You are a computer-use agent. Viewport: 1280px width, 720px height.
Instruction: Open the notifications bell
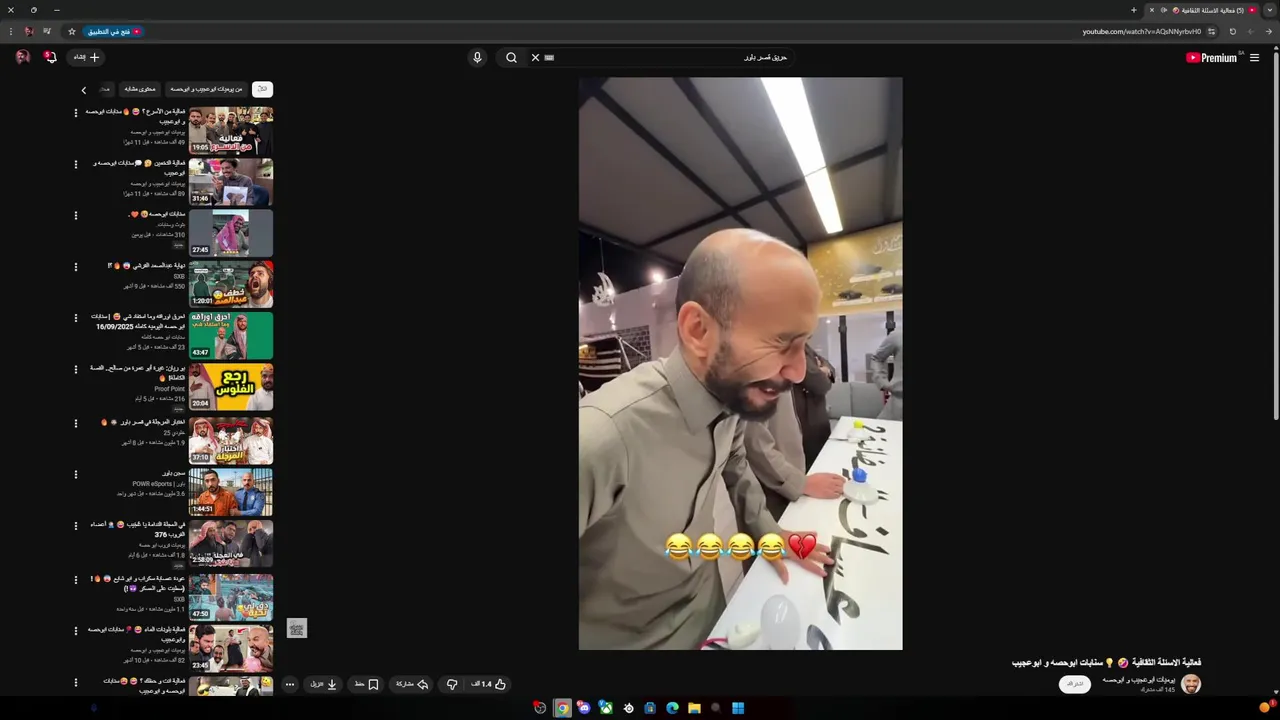[50, 58]
